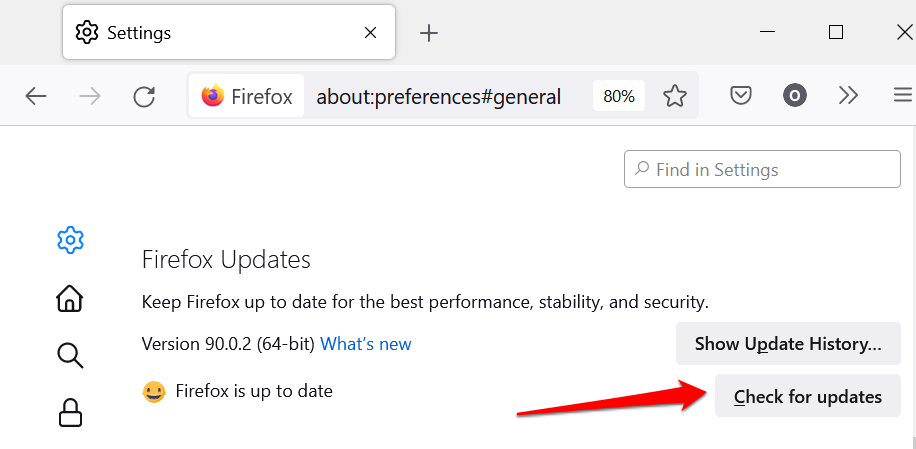This screenshot has width=916, height=449.
Task: Bookmark this page with the star icon
Action: tap(676, 96)
